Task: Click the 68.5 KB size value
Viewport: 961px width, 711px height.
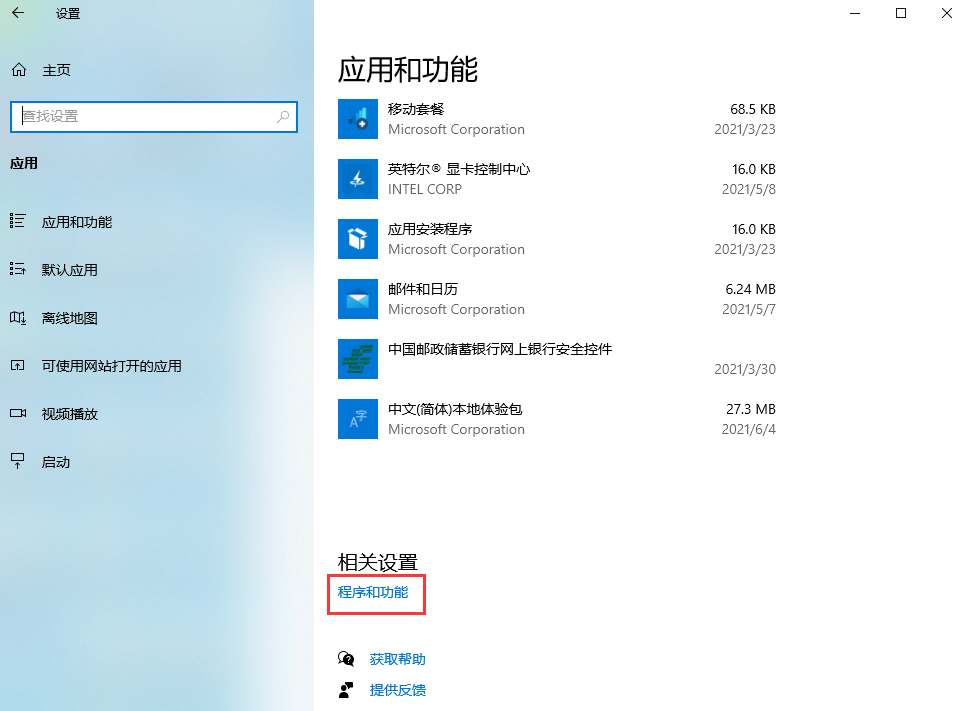Action: [x=753, y=109]
